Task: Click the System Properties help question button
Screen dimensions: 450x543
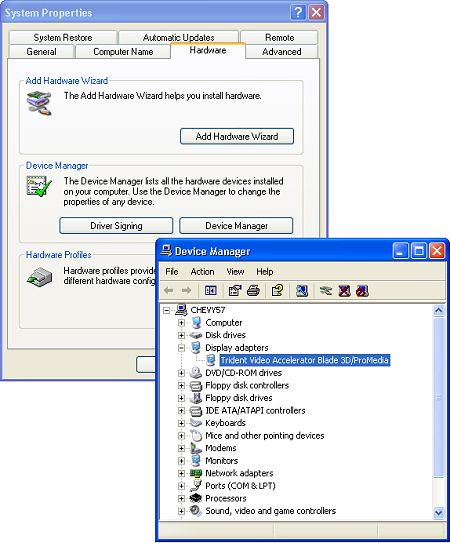Action: pos(298,12)
